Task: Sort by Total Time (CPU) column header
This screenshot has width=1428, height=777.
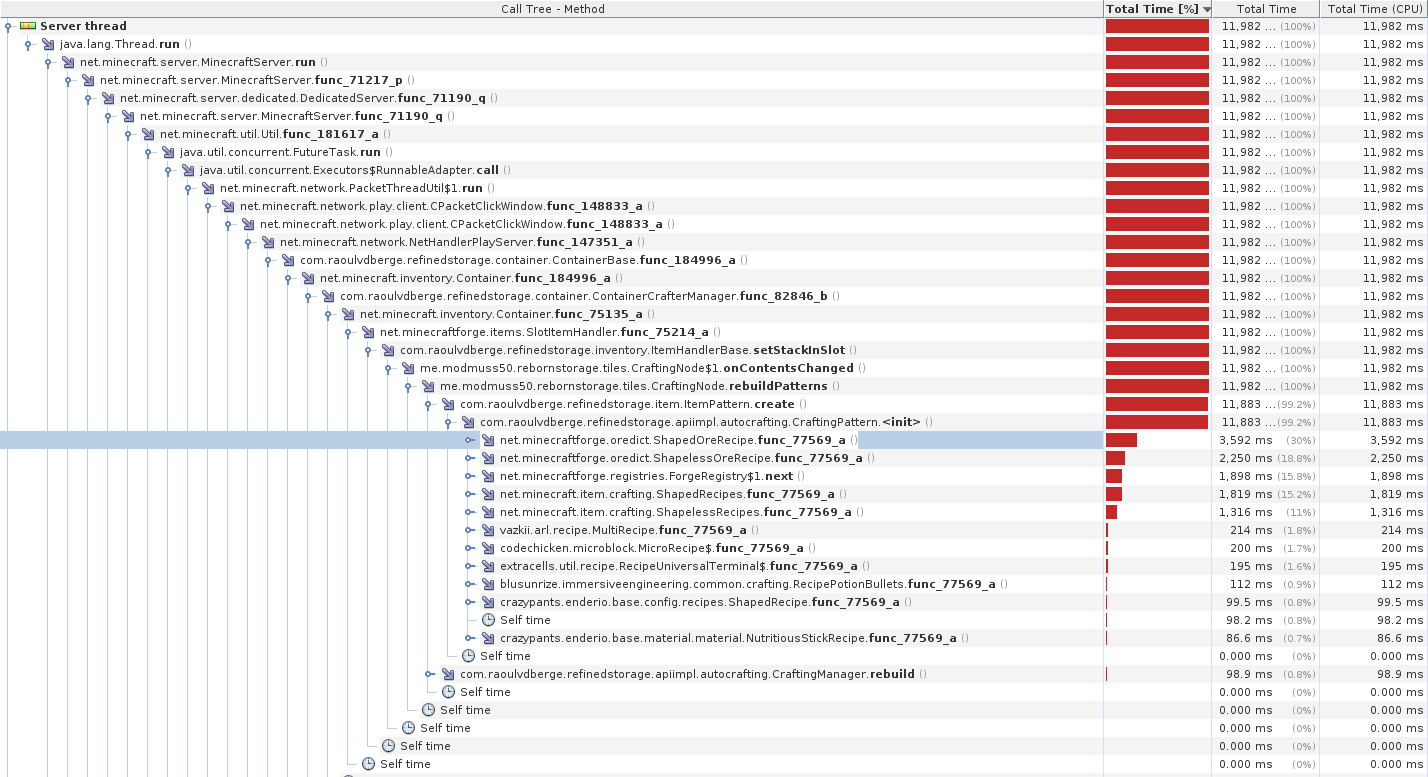Action: coord(1374,9)
